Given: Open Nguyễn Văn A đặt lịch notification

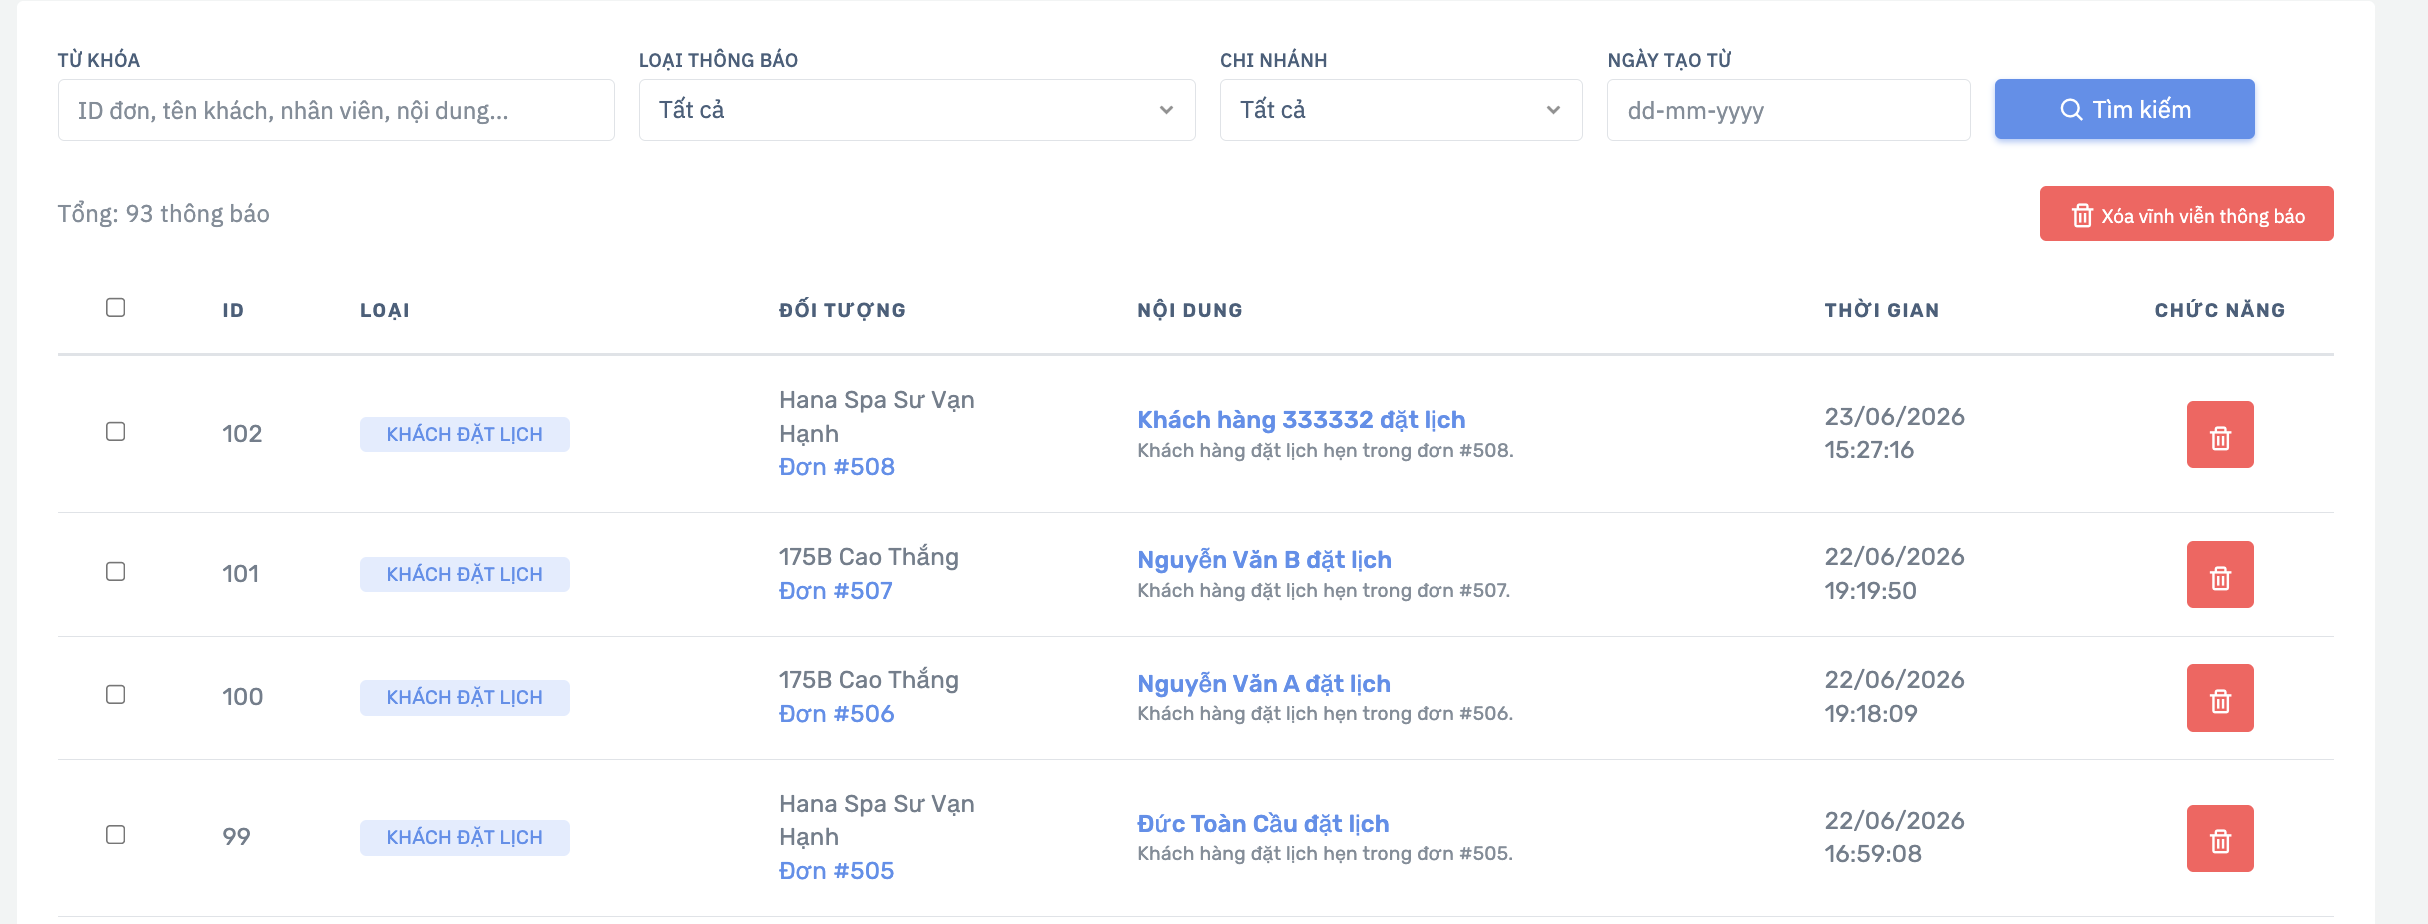Looking at the screenshot, I should pyautogui.click(x=1264, y=684).
